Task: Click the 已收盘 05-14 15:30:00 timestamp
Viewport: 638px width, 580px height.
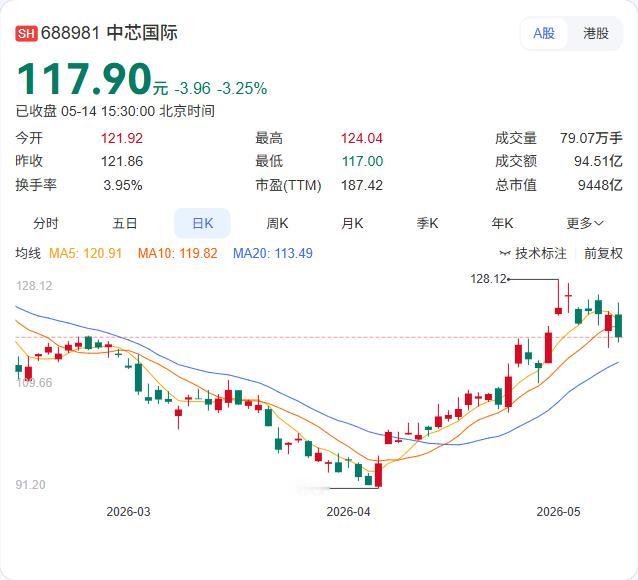Action: [115, 111]
